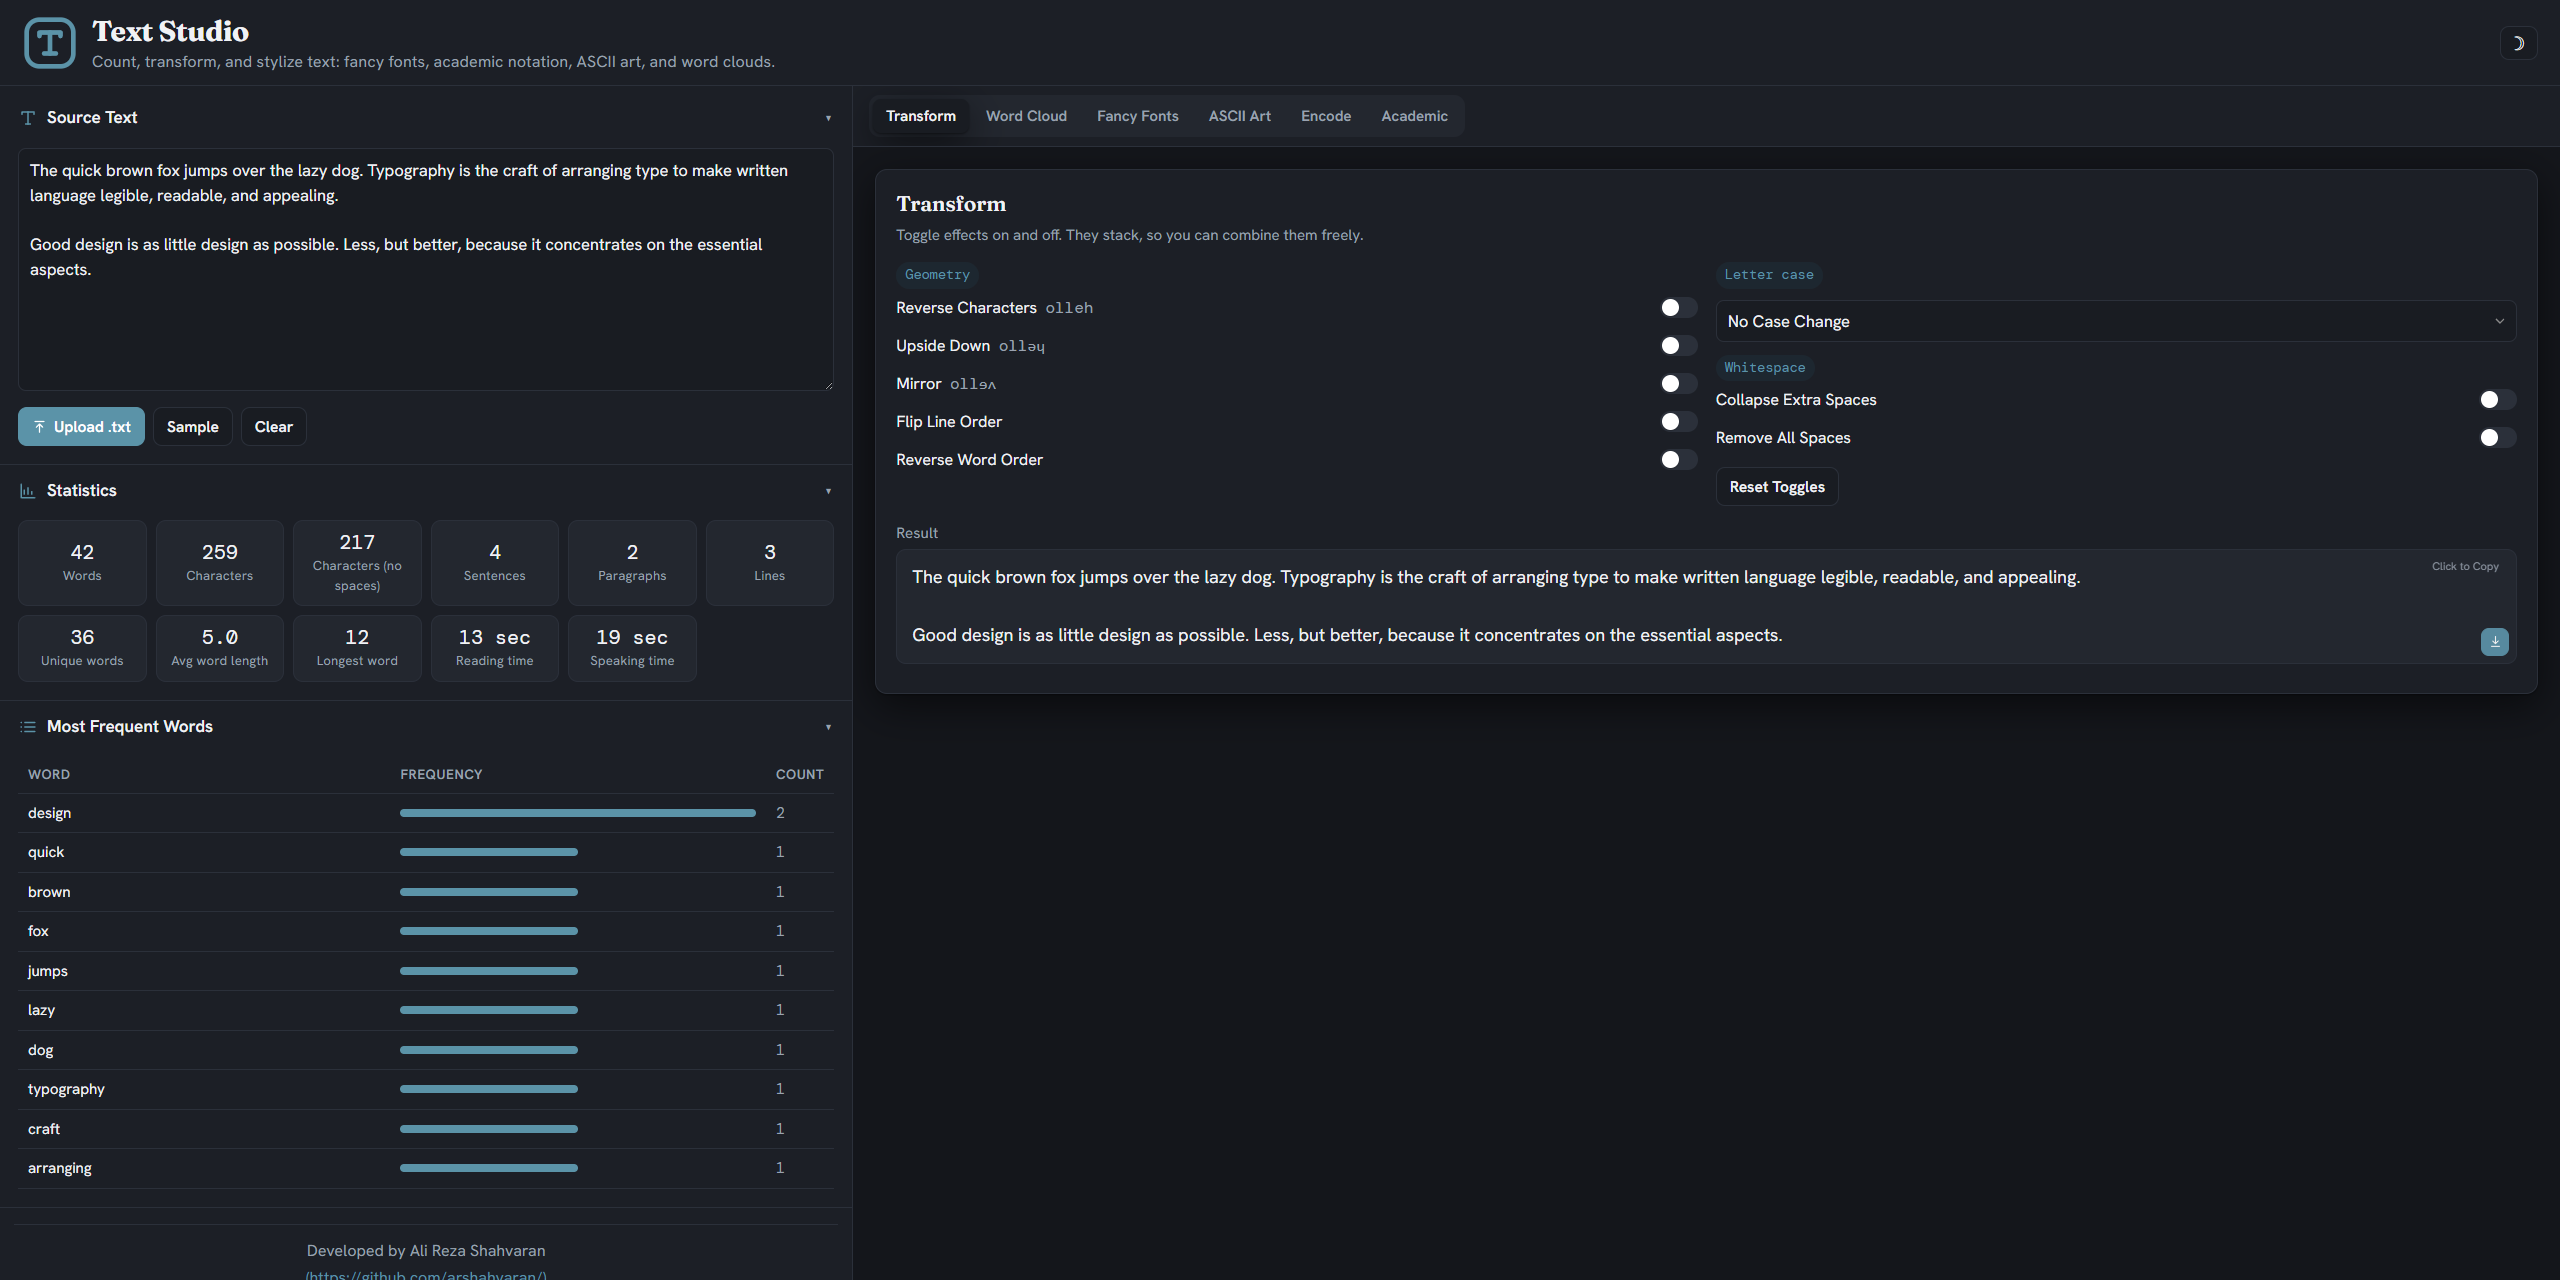Click the 19 sec Speaking time card
2560x1280 pixels.
[632, 648]
